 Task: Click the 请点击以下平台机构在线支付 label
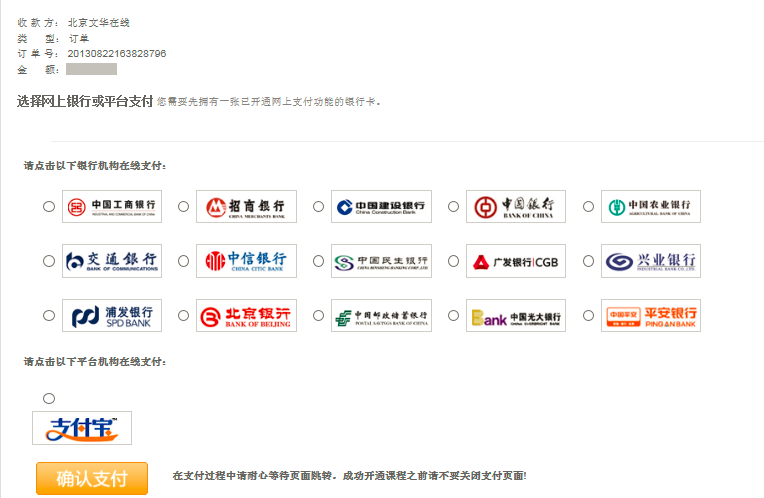tap(95, 362)
